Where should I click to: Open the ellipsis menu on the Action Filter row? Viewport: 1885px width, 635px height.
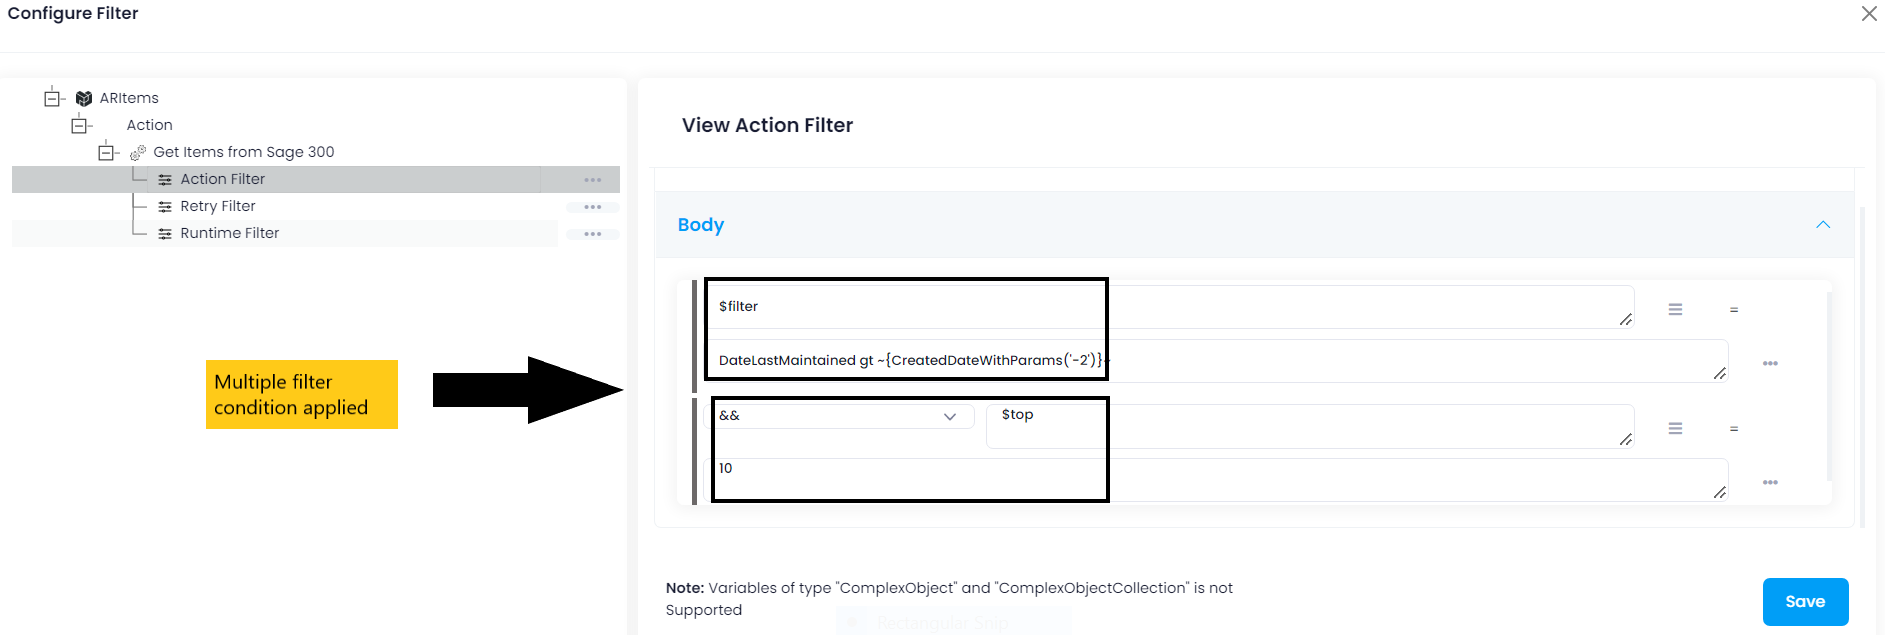pyautogui.click(x=592, y=179)
